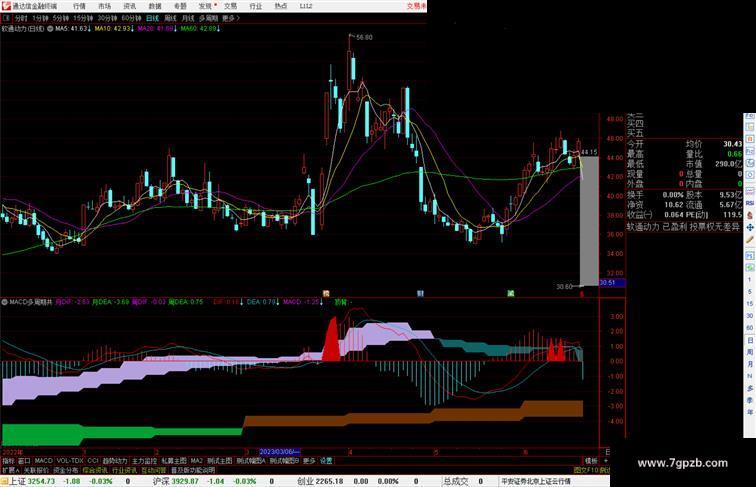Click the 周 period shortcut in right toolbar
The image size is (756, 487).
[x=749, y=352]
